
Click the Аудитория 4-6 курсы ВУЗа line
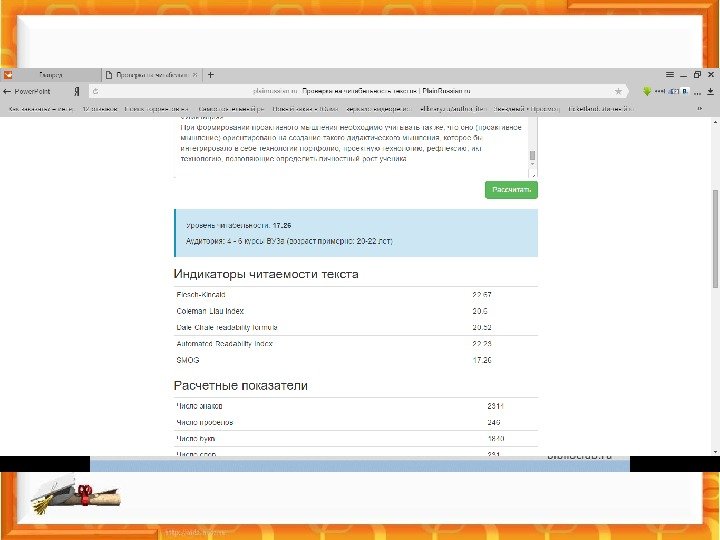click(x=289, y=241)
